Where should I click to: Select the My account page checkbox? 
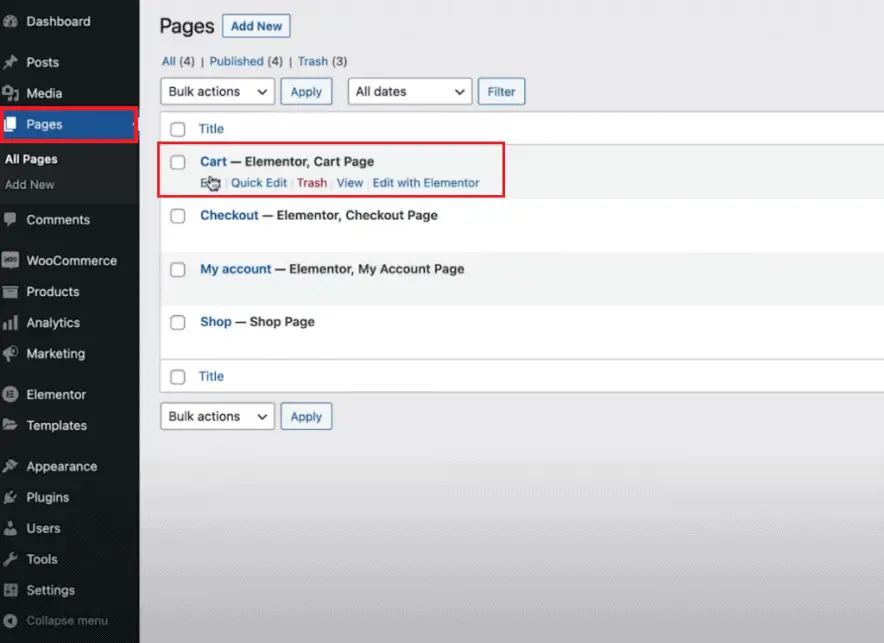(x=178, y=269)
